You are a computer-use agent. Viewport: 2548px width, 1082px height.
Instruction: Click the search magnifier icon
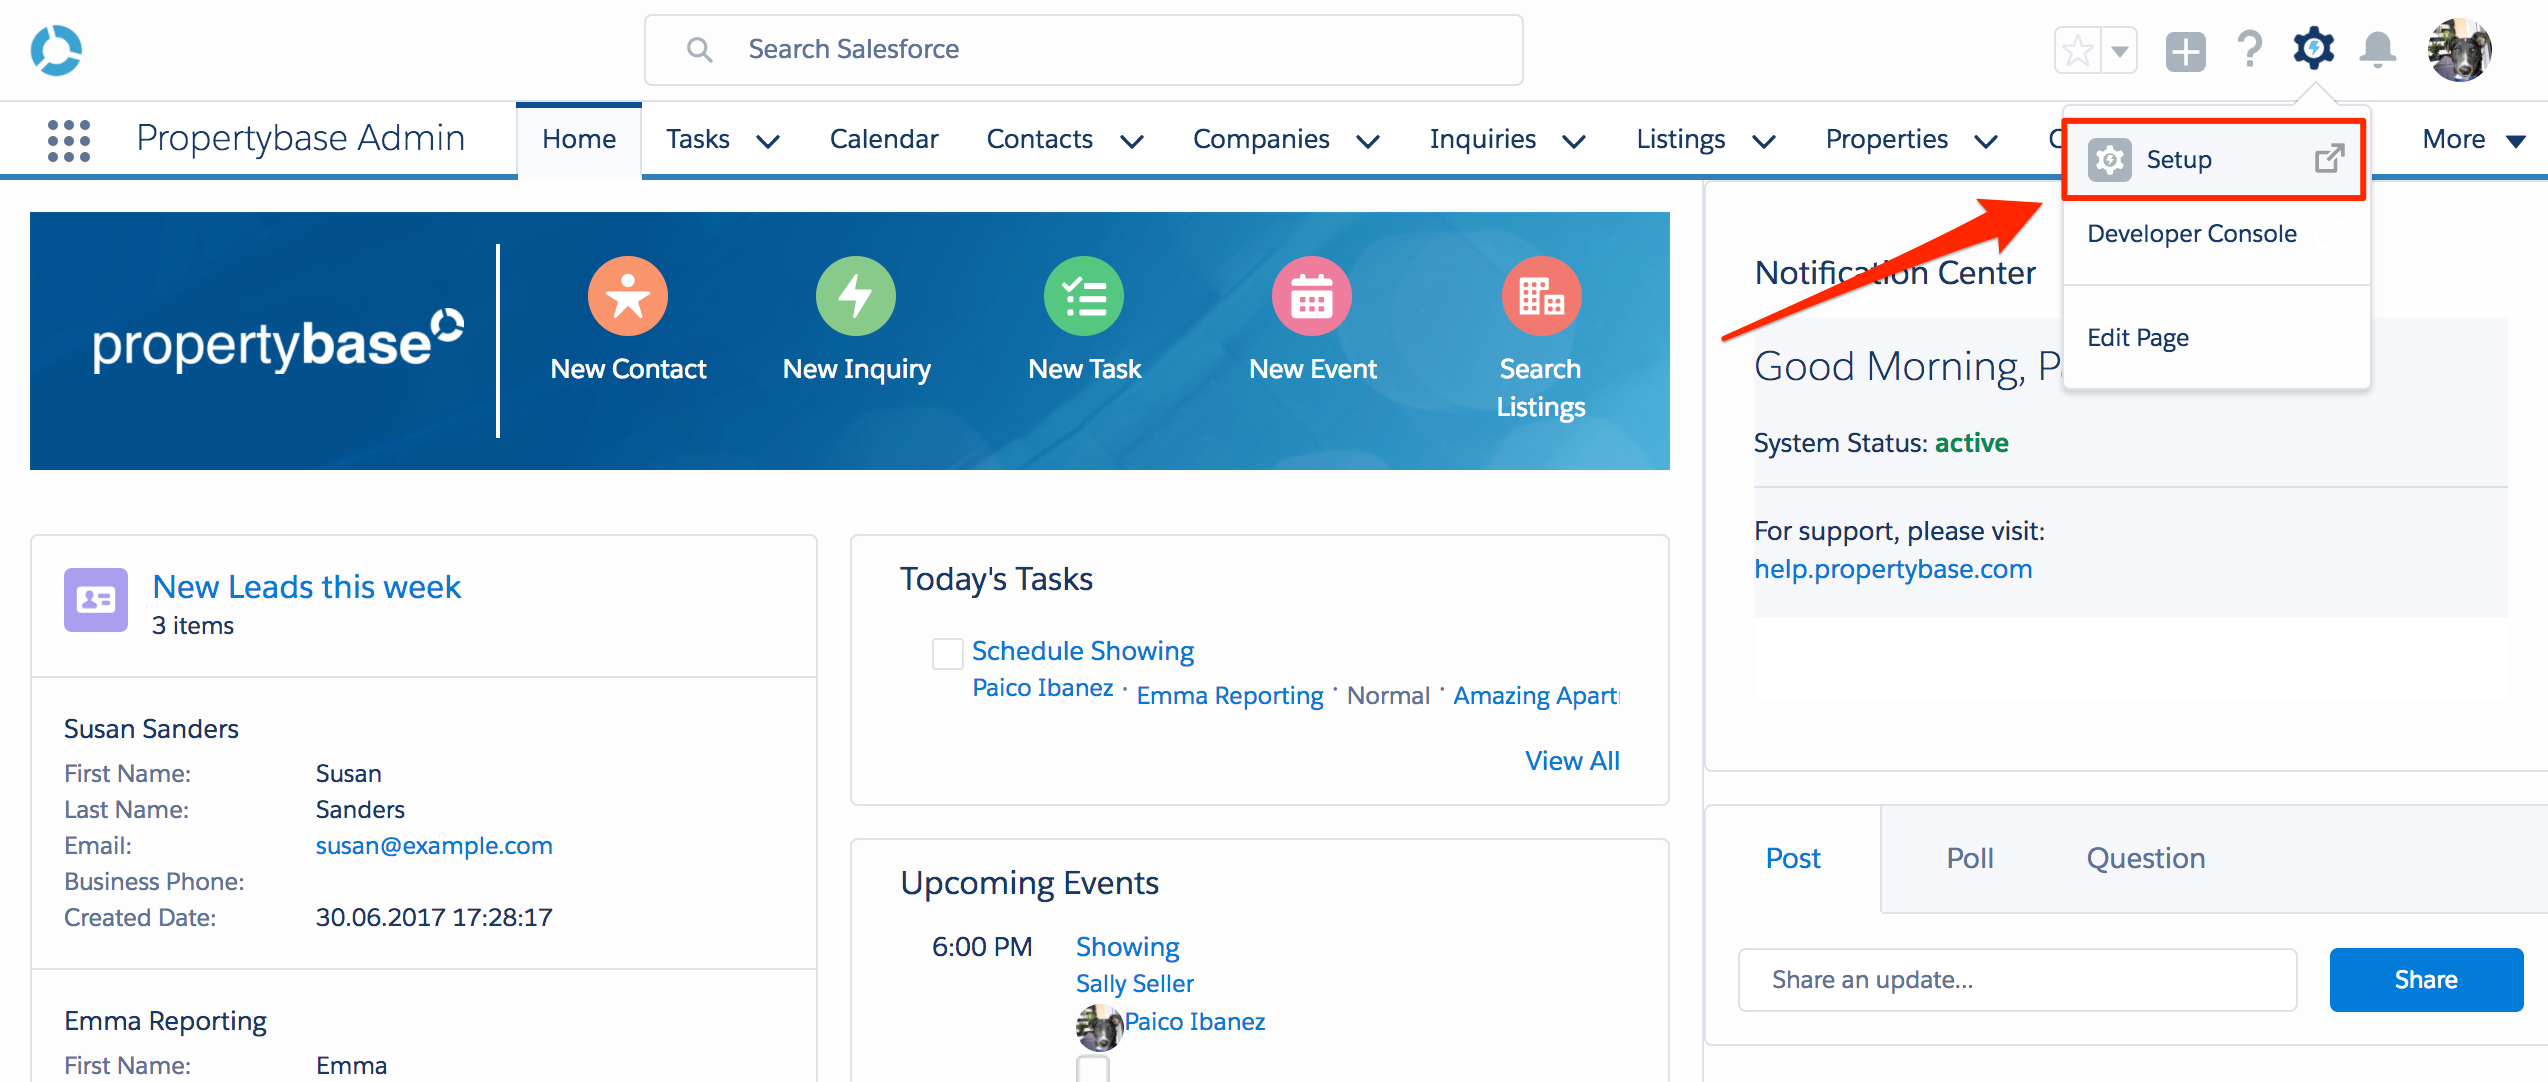point(699,49)
